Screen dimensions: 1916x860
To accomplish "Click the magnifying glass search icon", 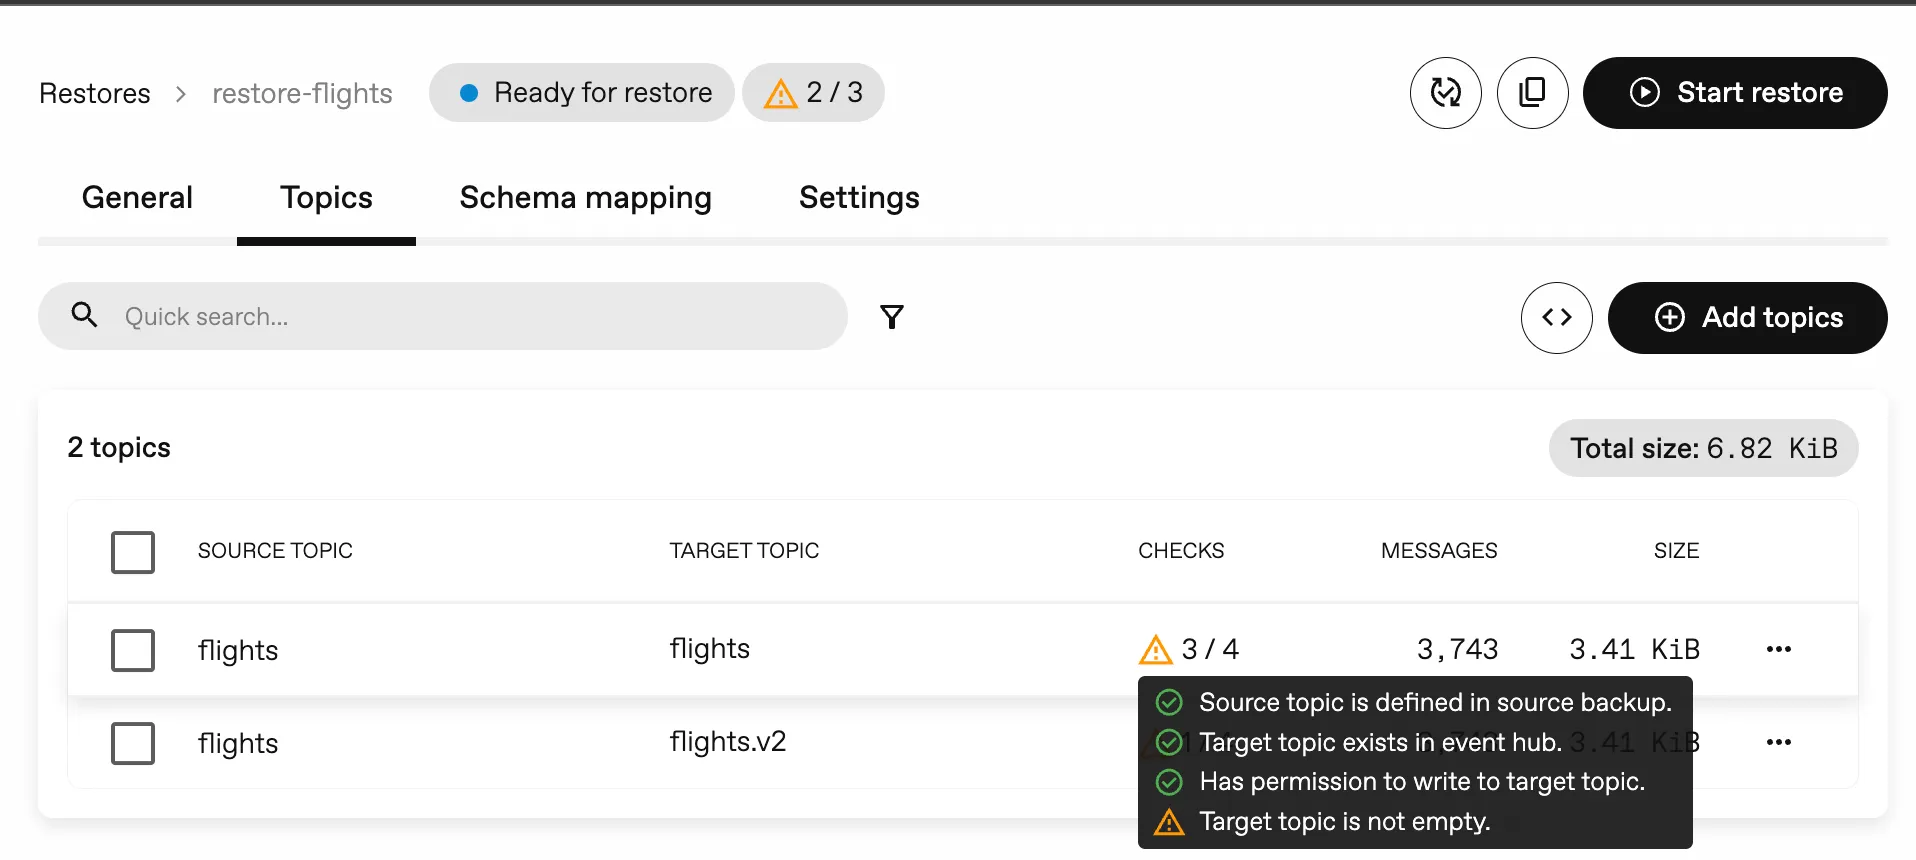I will (85, 316).
